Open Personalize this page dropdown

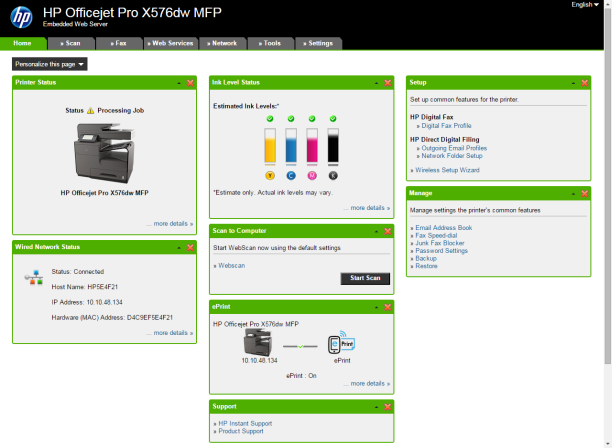pyautogui.click(x=50, y=64)
